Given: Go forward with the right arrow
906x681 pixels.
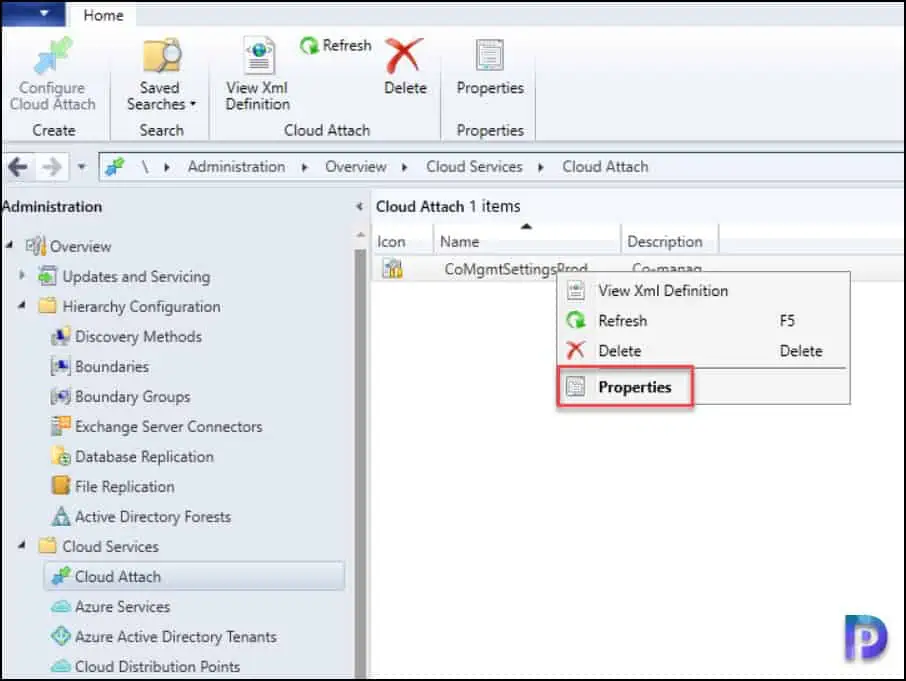Looking at the screenshot, I should tap(52, 168).
